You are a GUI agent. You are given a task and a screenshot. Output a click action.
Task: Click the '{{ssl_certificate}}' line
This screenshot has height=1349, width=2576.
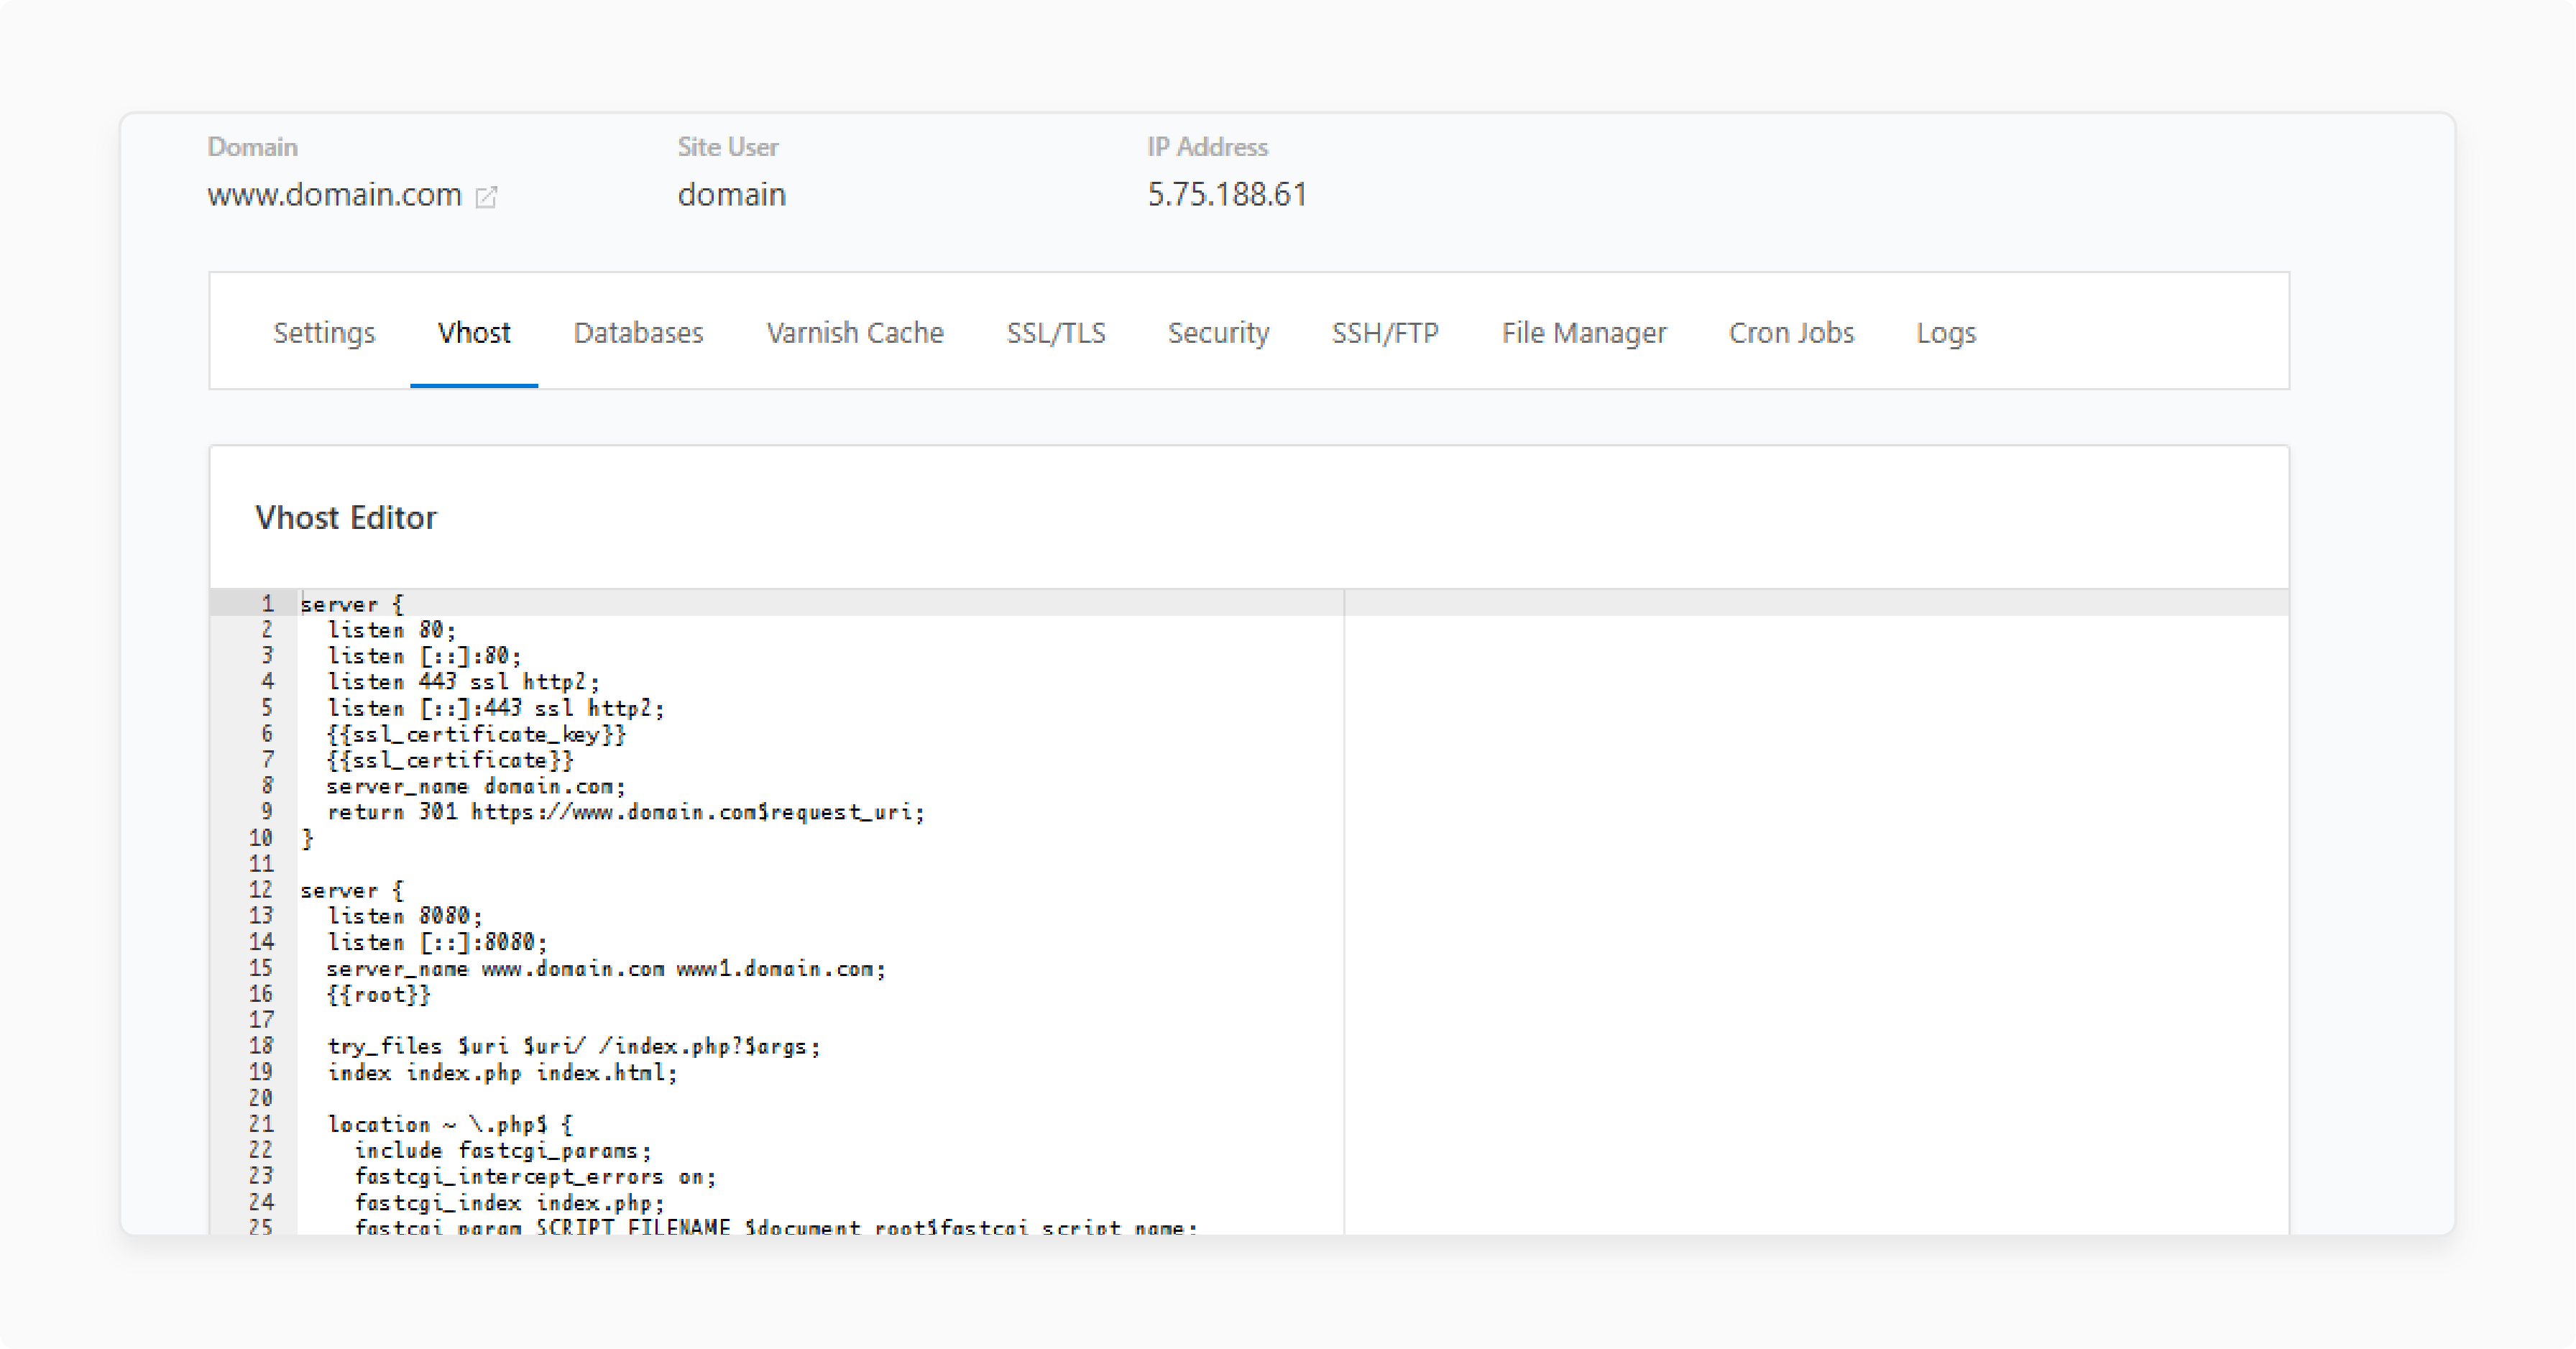tap(451, 760)
